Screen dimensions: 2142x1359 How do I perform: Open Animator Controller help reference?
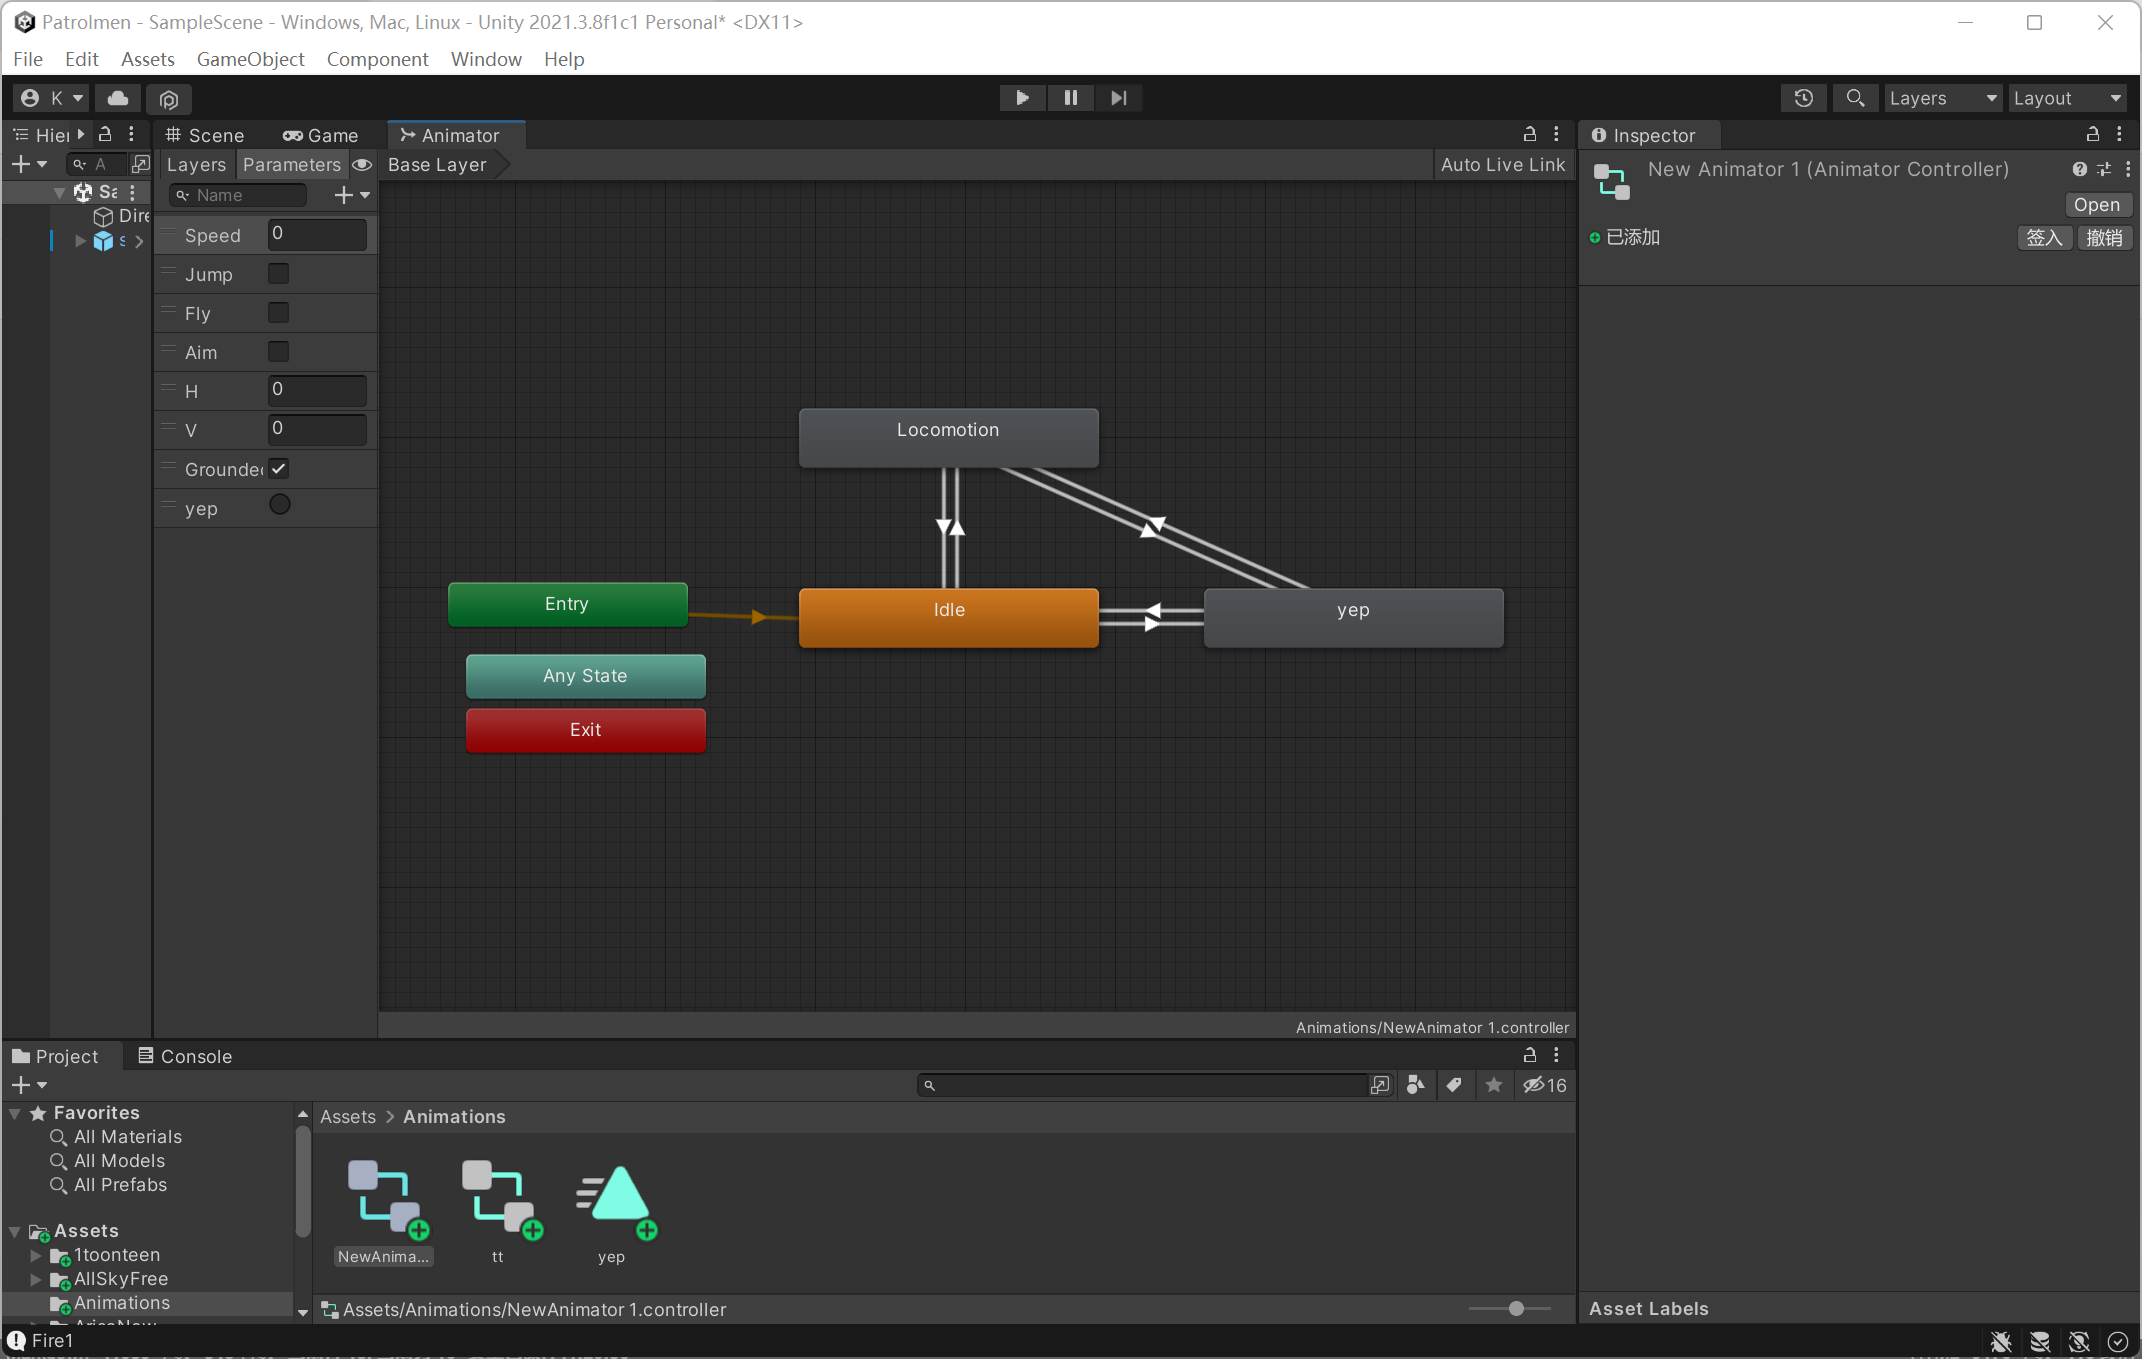(2079, 169)
